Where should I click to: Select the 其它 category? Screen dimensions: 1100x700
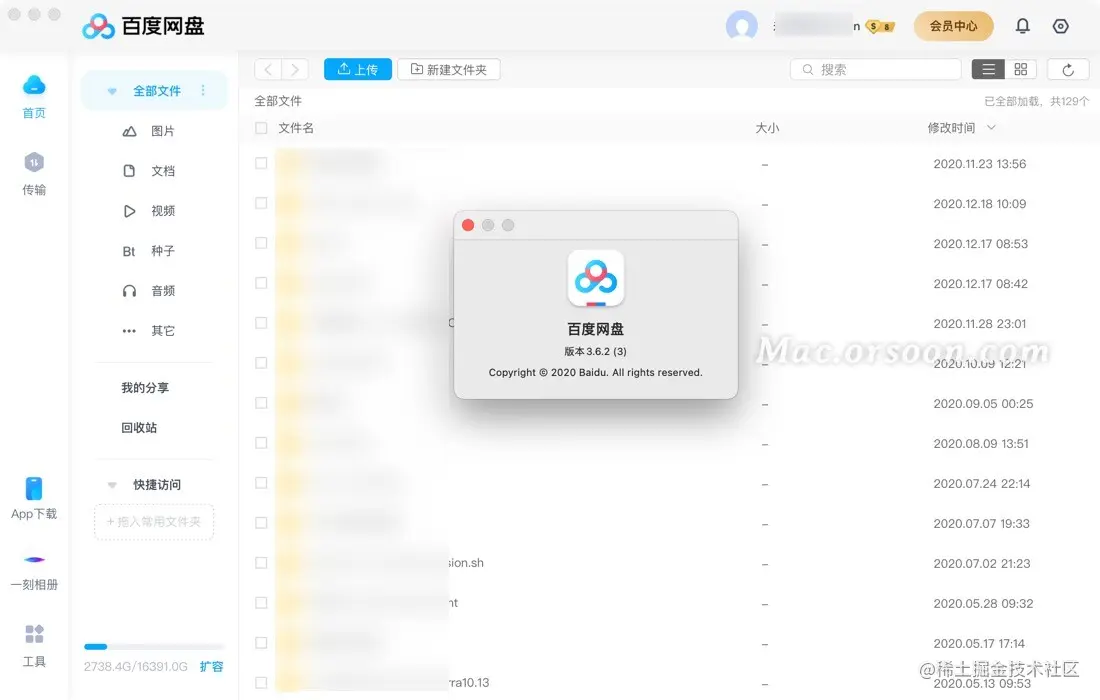[149, 331]
